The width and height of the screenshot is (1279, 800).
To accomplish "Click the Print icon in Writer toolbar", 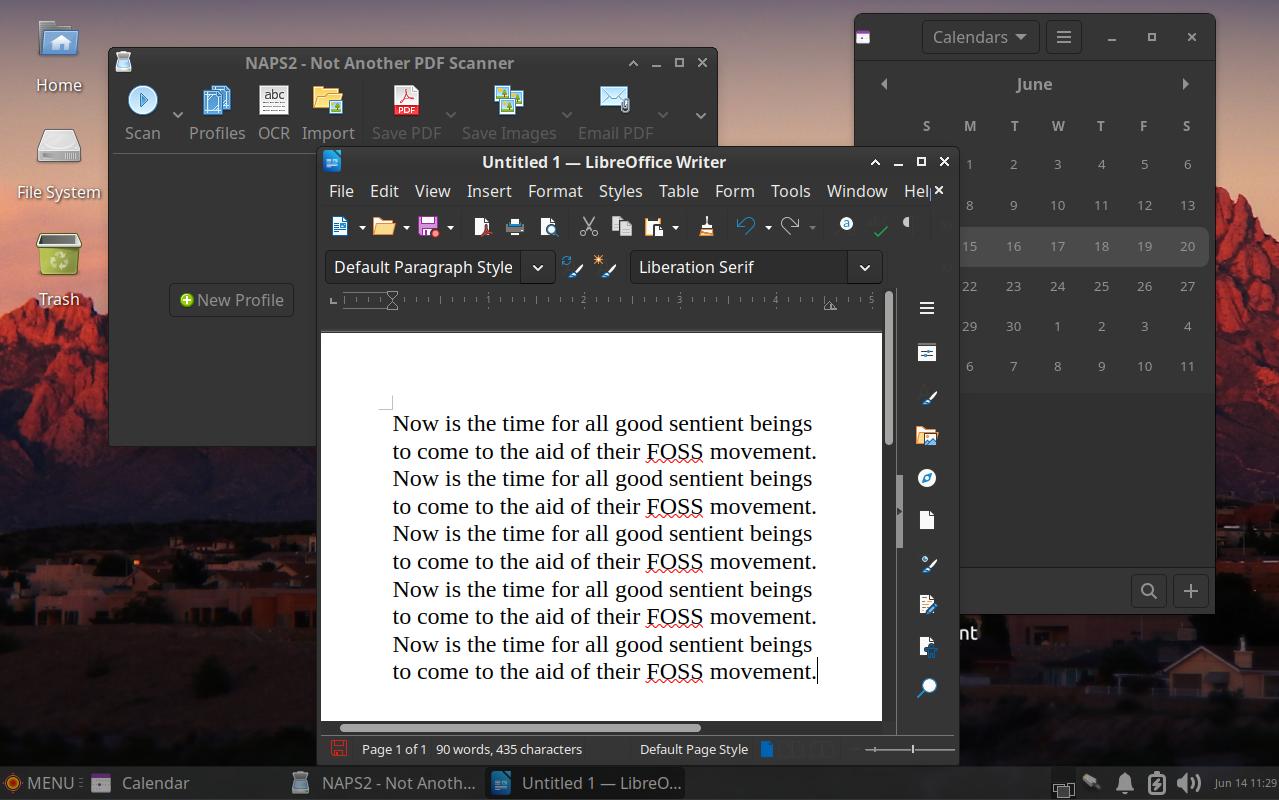I will pos(515,227).
